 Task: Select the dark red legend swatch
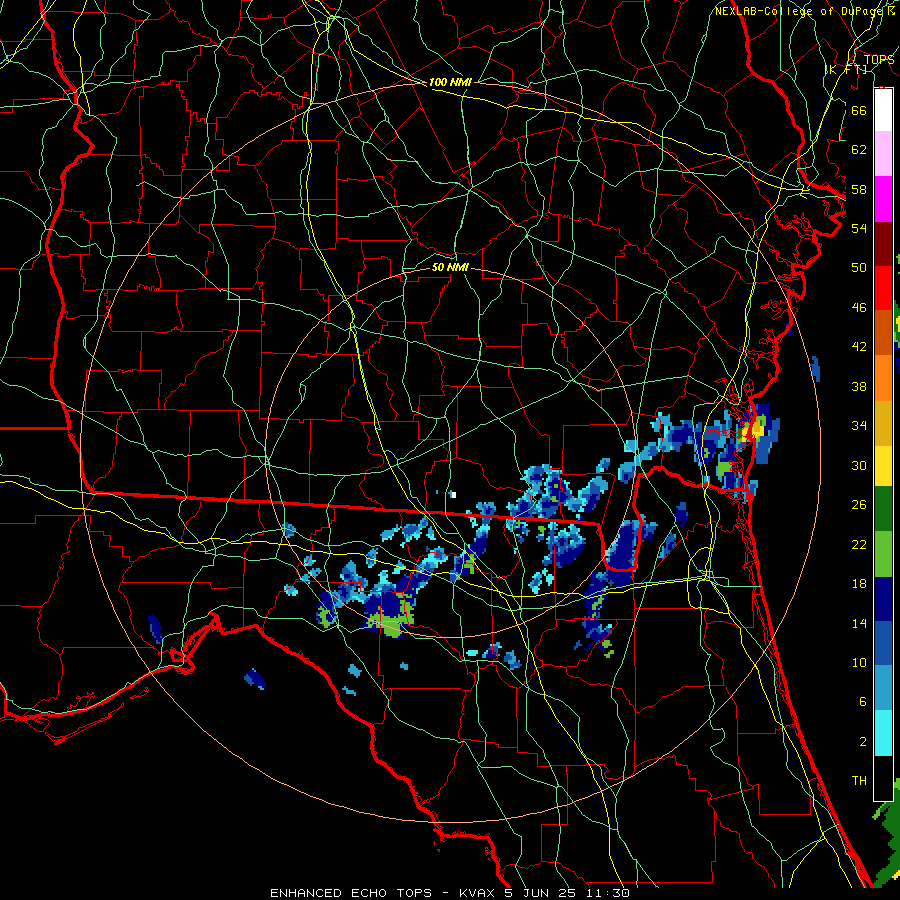(x=883, y=243)
